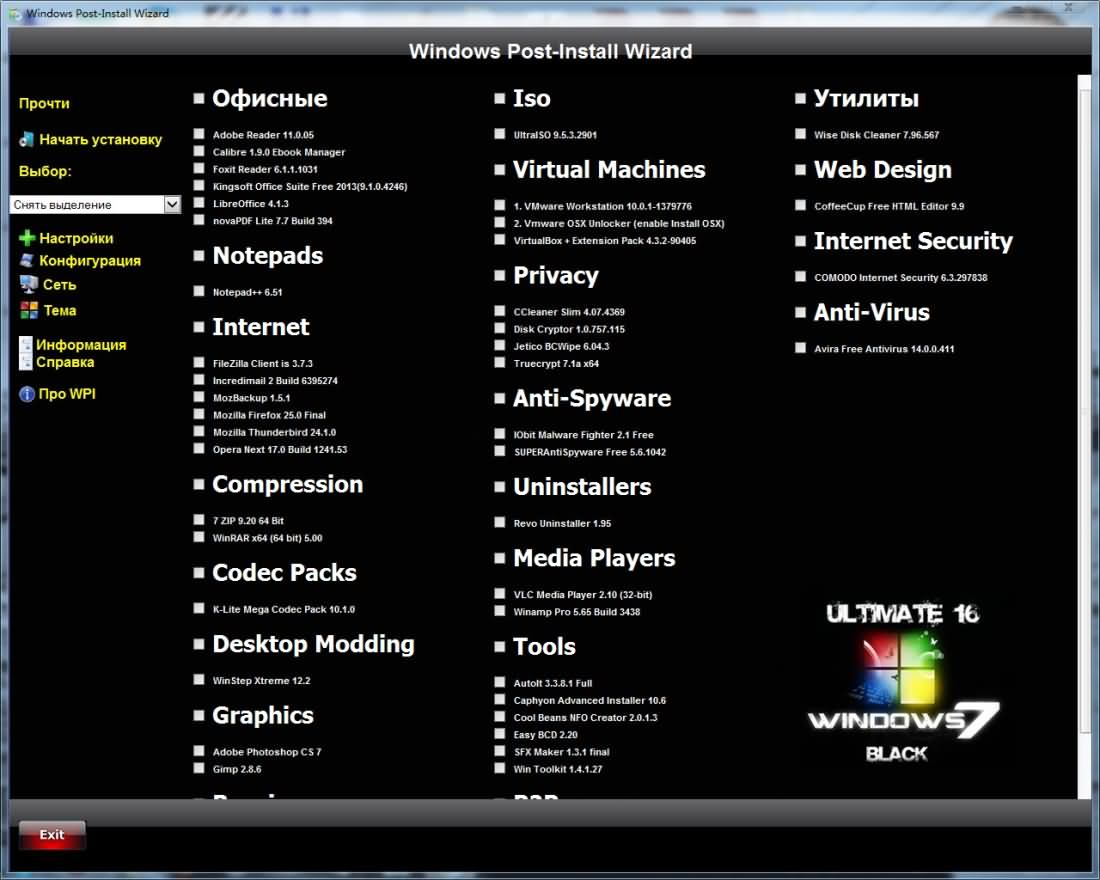Image resolution: width=1100 pixels, height=880 pixels.
Task: Select all in Virtual Machines category checkbox
Action: pyautogui.click(x=499, y=170)
